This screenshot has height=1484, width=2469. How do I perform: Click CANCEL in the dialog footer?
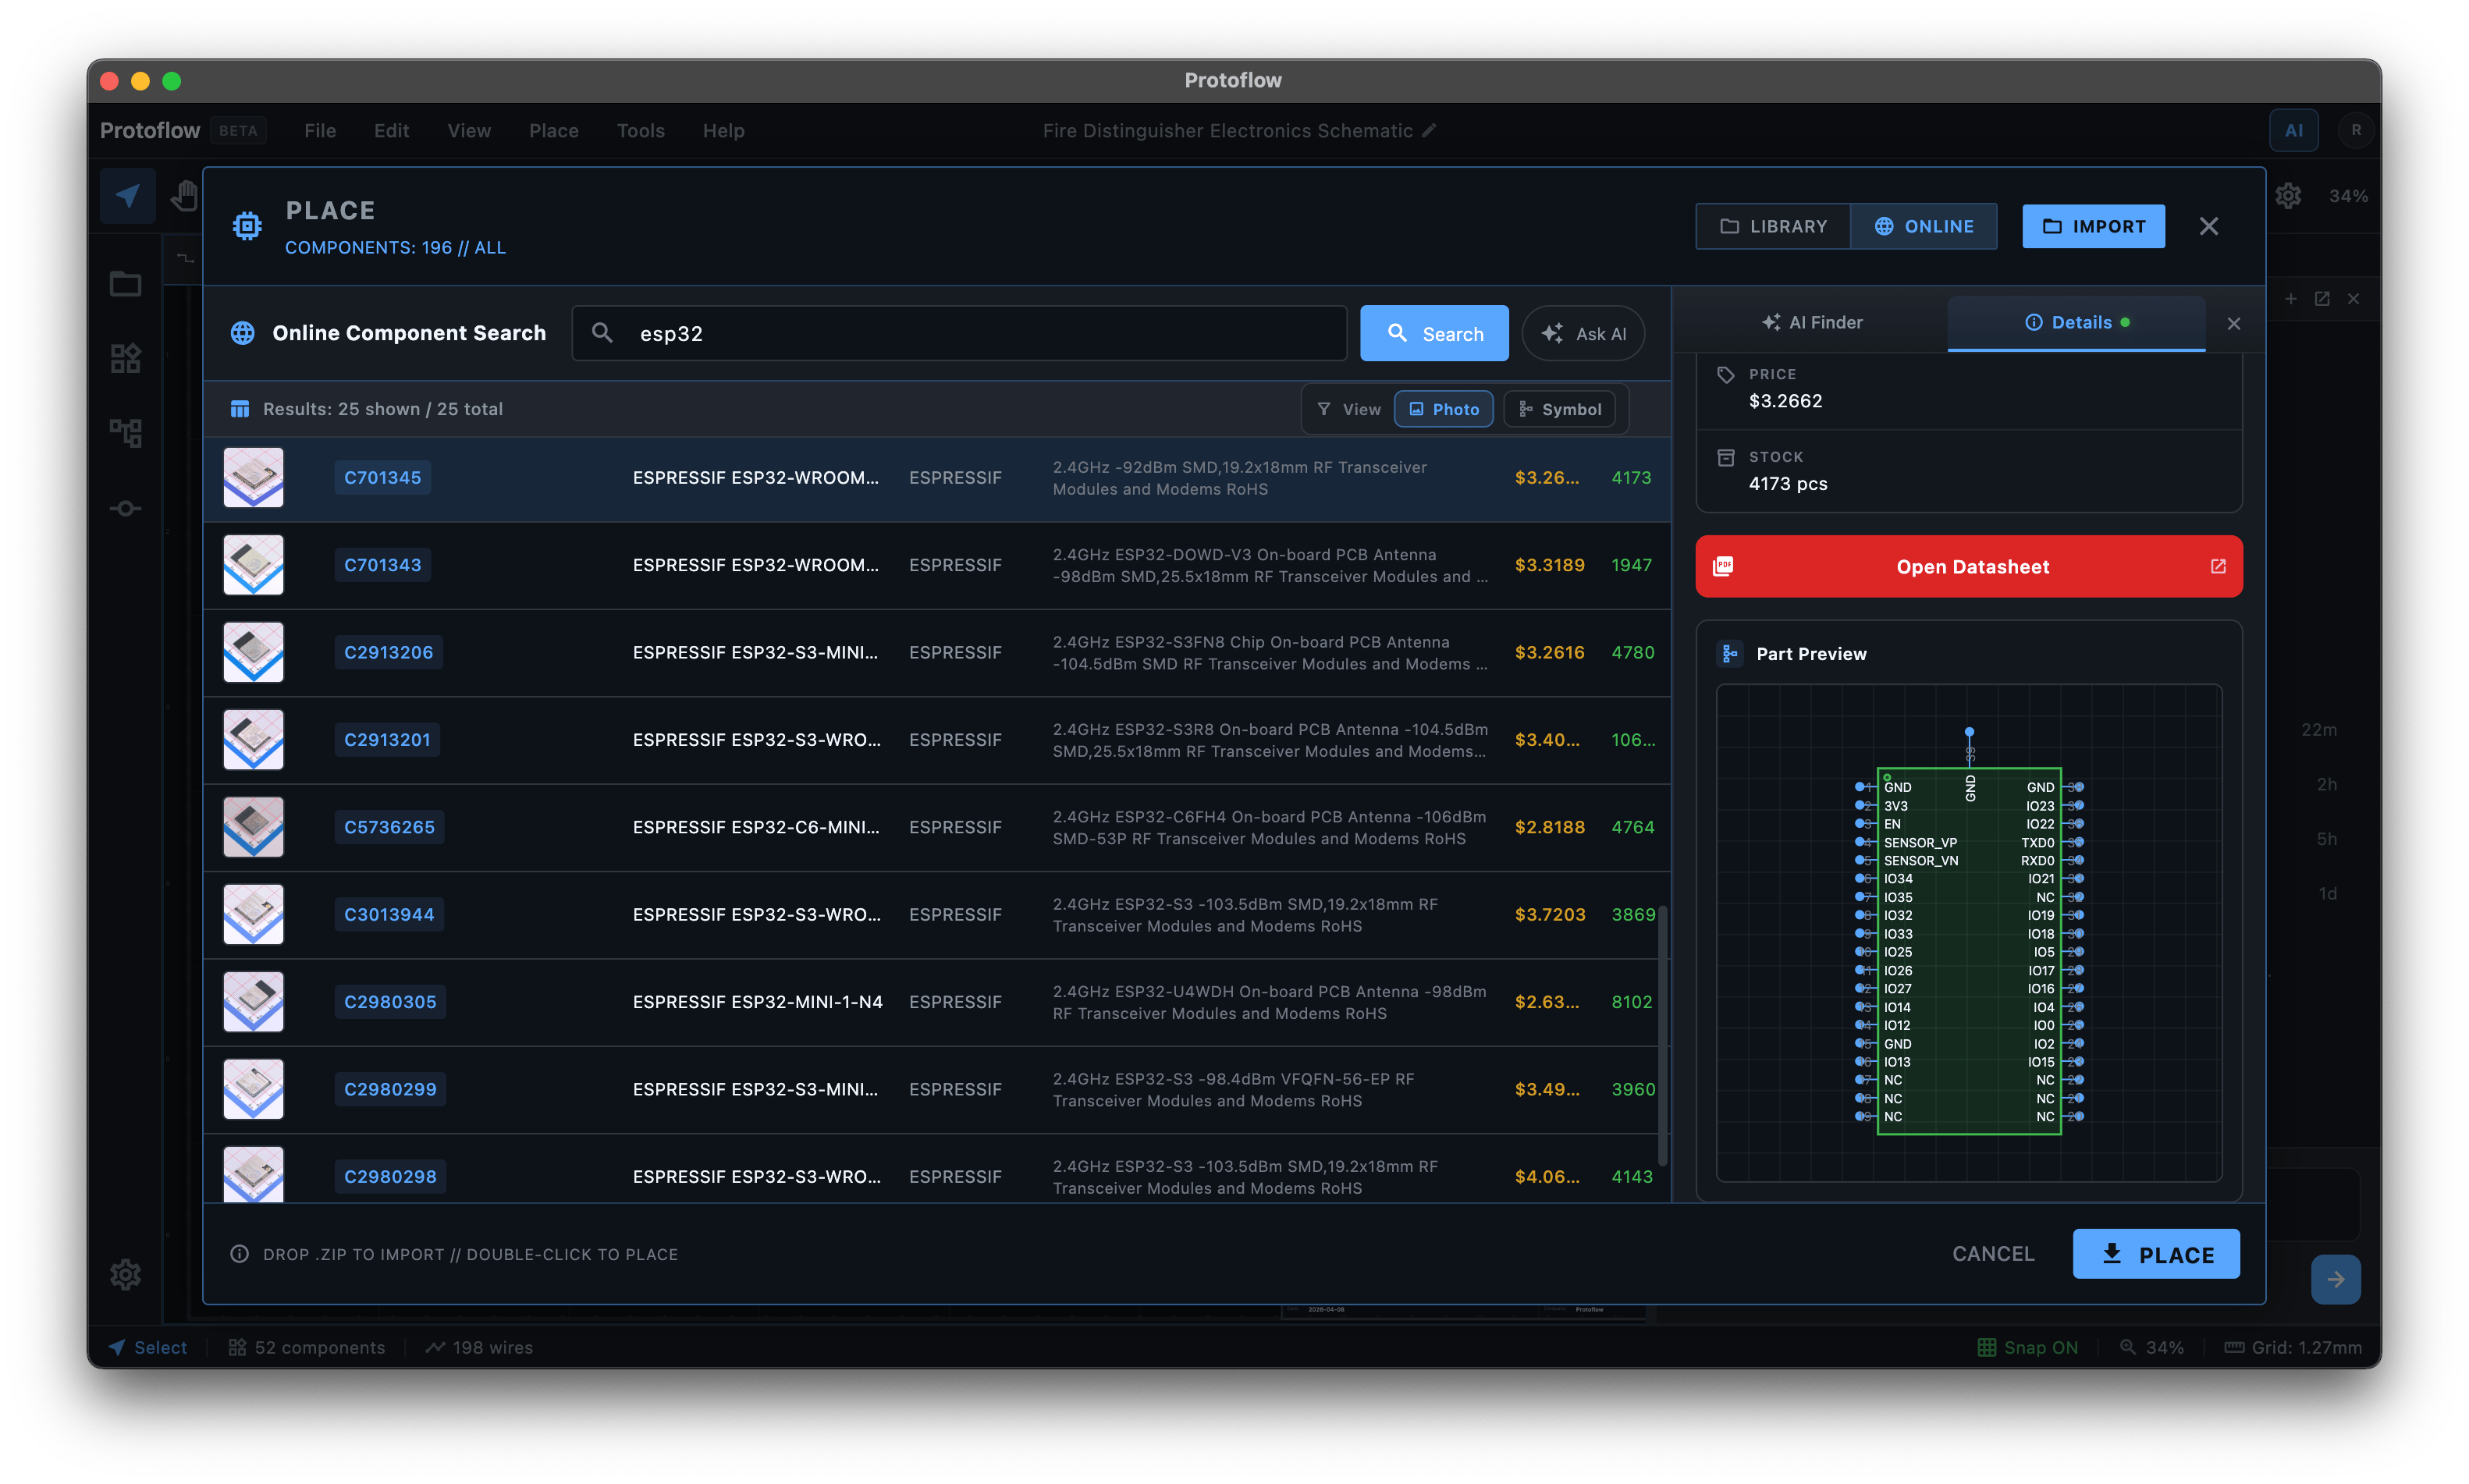pyautogui.click(x=1993, y=1254)
